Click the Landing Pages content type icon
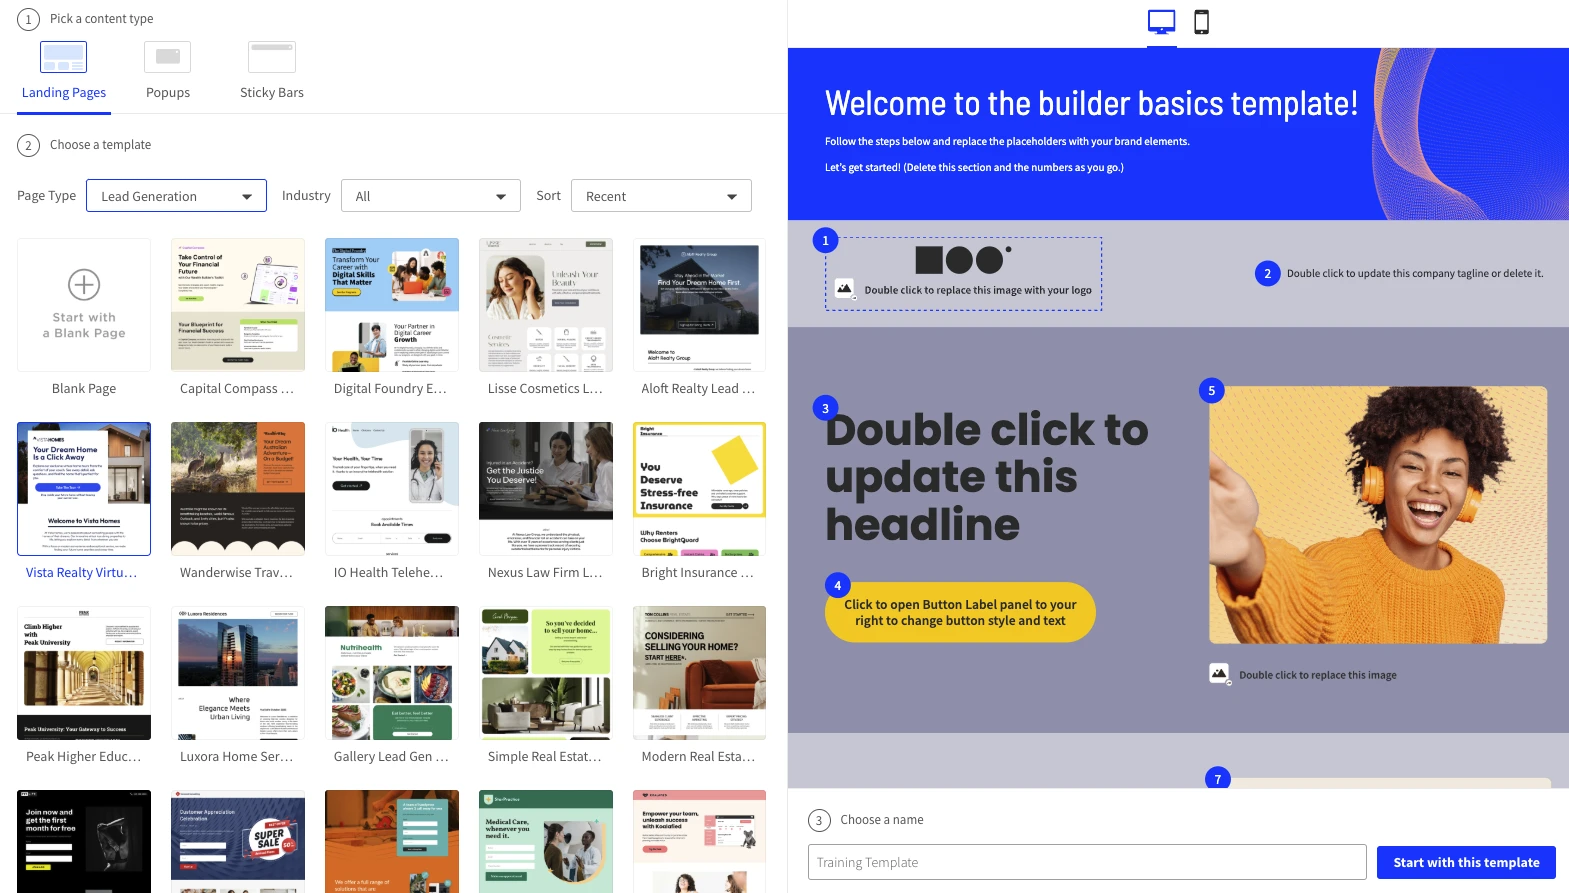1569x893 pixels. (63, 57)
